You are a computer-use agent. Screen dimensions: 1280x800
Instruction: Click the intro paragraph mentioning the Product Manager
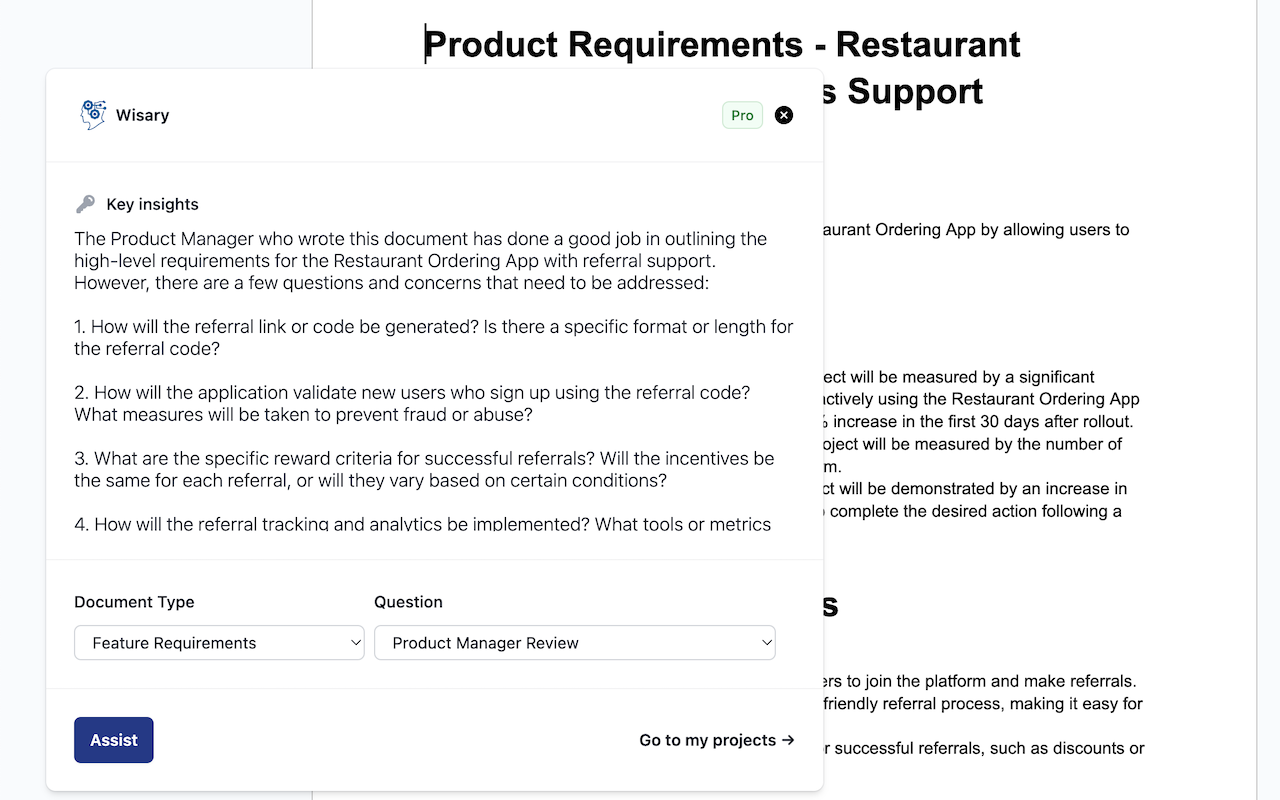pyautogui.click(x=420, y=260)
